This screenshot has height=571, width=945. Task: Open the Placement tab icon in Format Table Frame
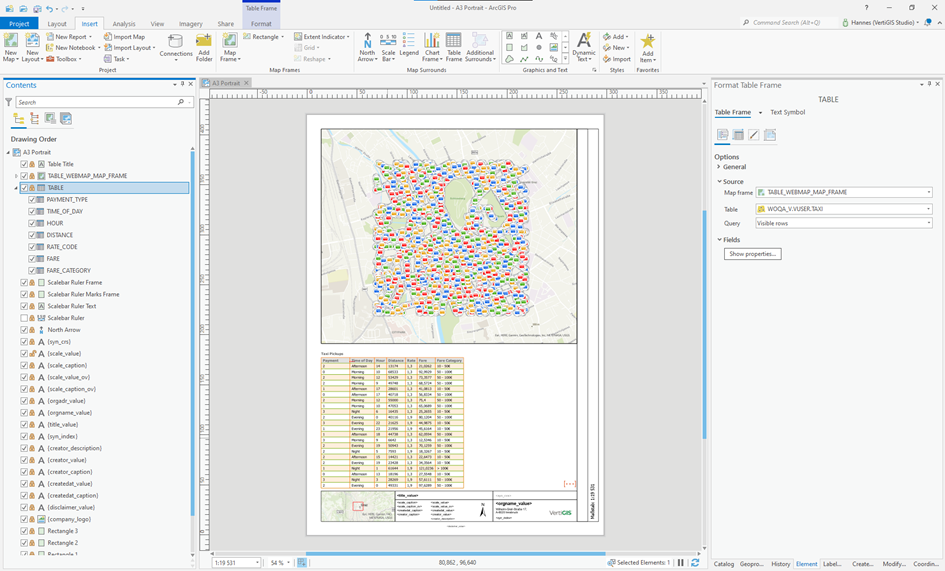pyautogui.click(x=770, y=135)
